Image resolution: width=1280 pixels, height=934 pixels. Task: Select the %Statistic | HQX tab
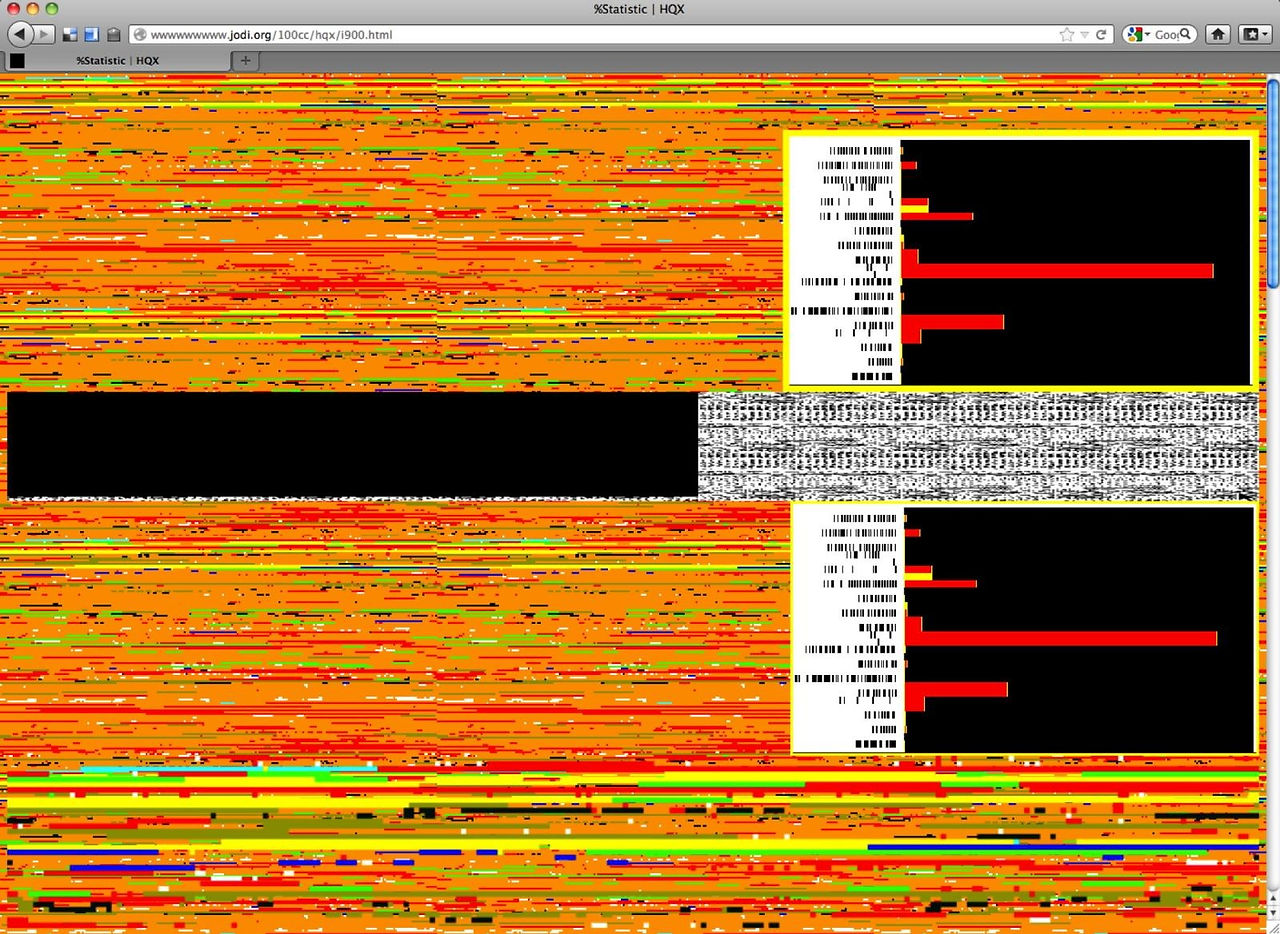coord(117,61)
